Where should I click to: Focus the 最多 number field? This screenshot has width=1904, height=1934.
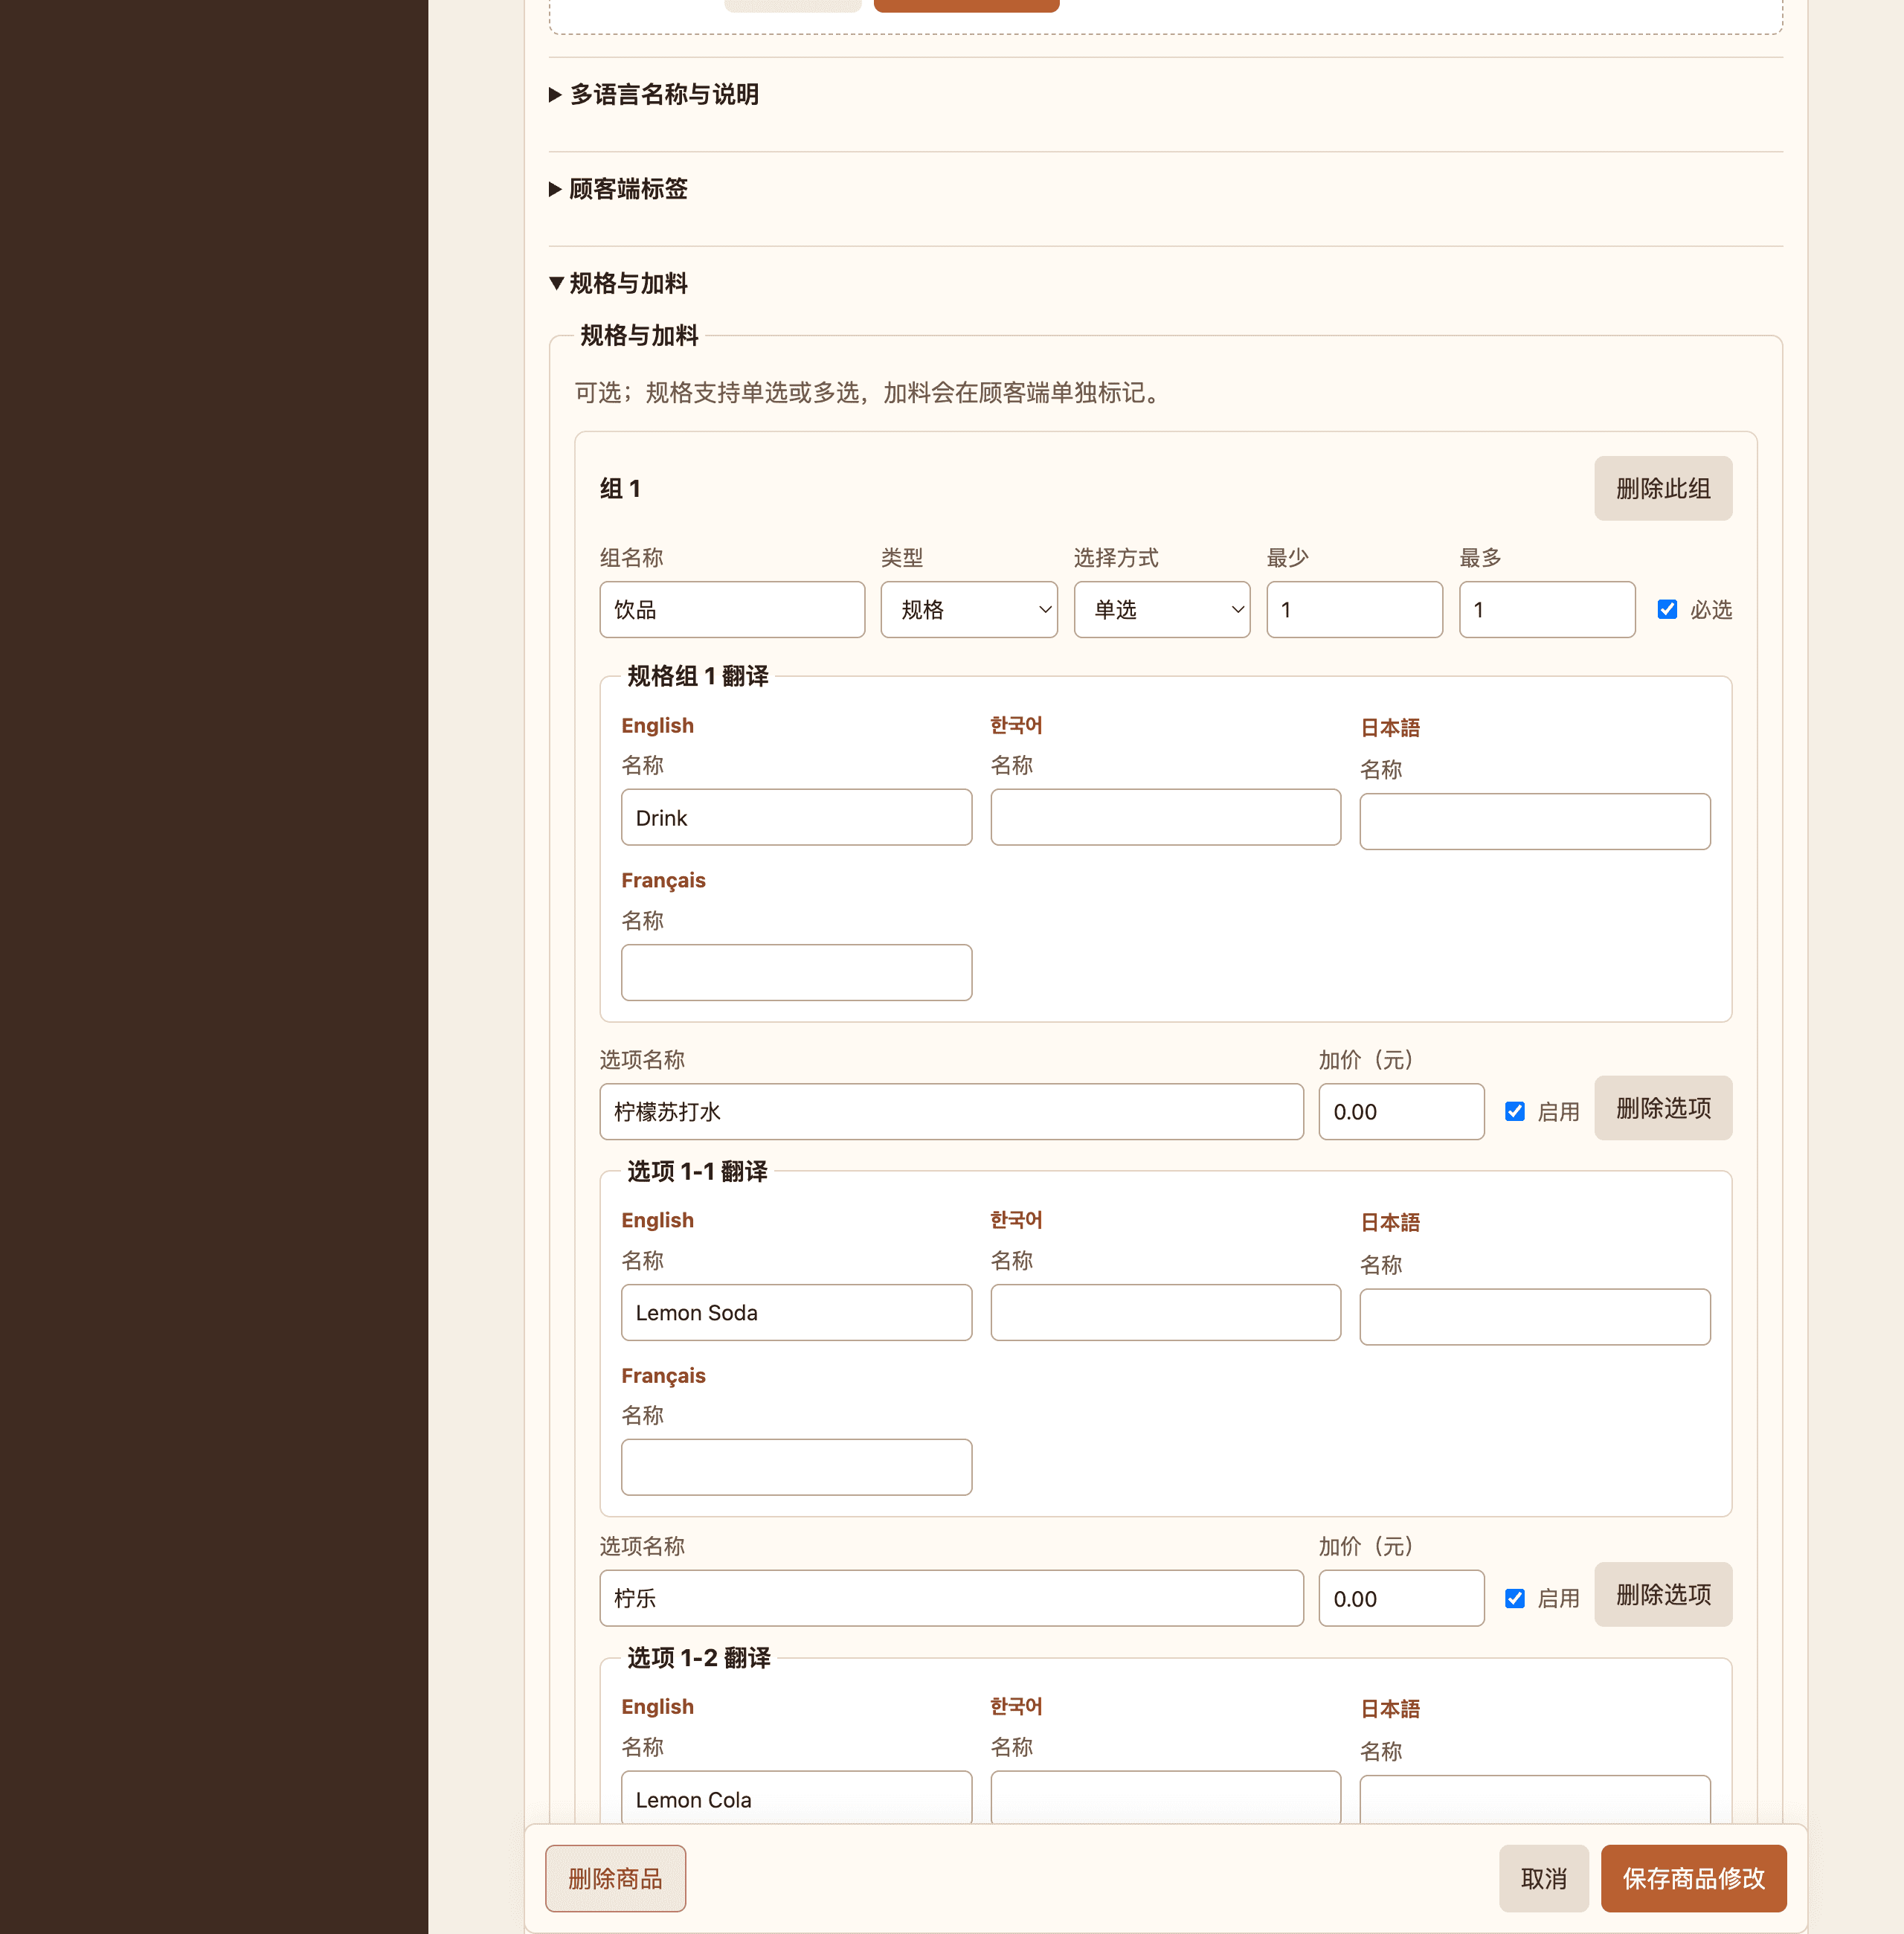1546,609
